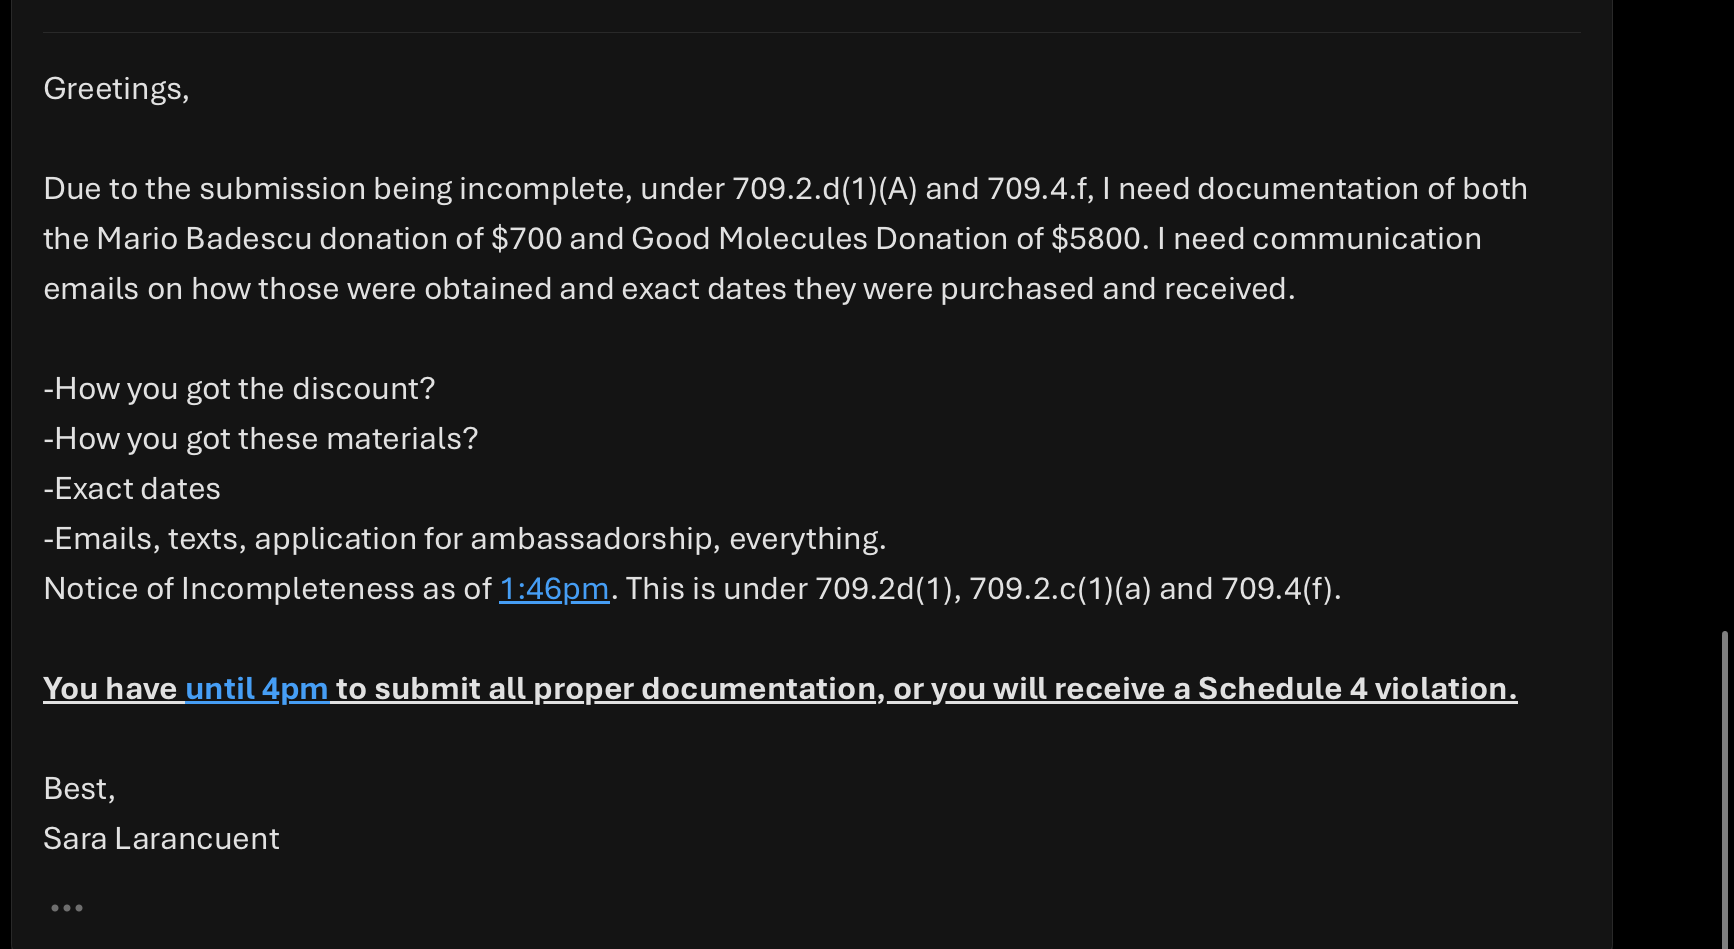The height and width of the screenshot is (949, 1734).
Task: Expand the three-dot ellipsis below the signature
Action: point(67,908)
